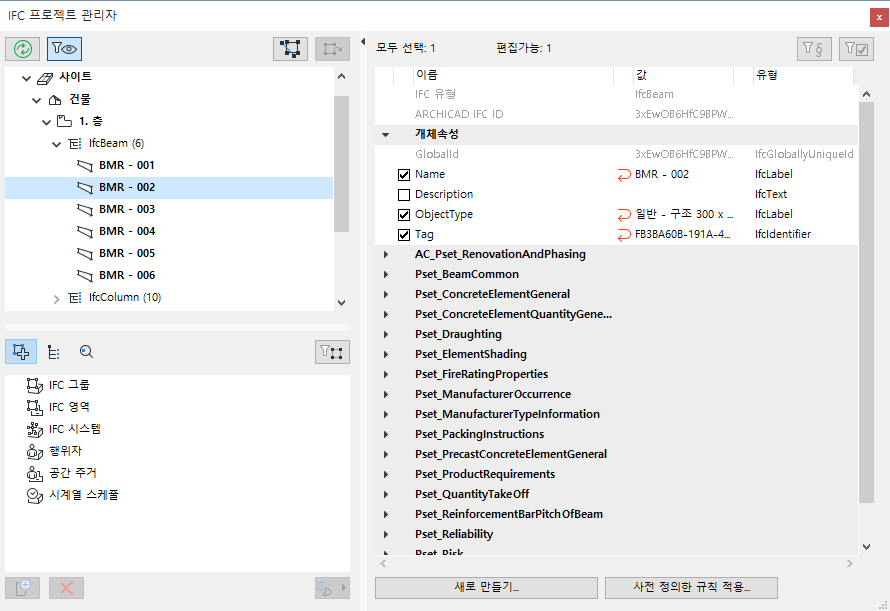Screen dimensions: 890x611
Task: Close the IFC 프로젝트 관리자 window
Action: pyautogui.click(x=879, y=18)
